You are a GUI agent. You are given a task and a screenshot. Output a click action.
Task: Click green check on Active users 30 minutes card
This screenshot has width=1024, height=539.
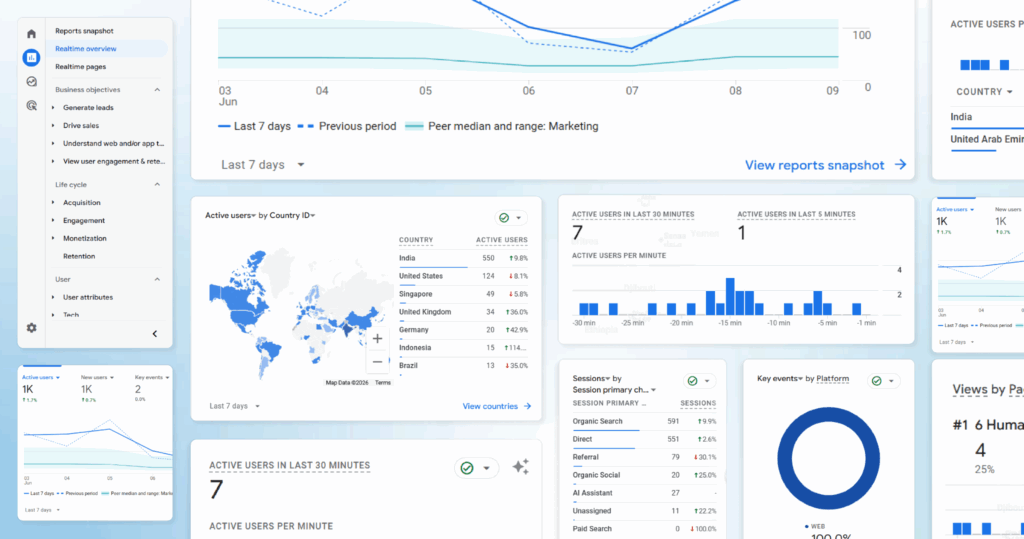(467, 468)
